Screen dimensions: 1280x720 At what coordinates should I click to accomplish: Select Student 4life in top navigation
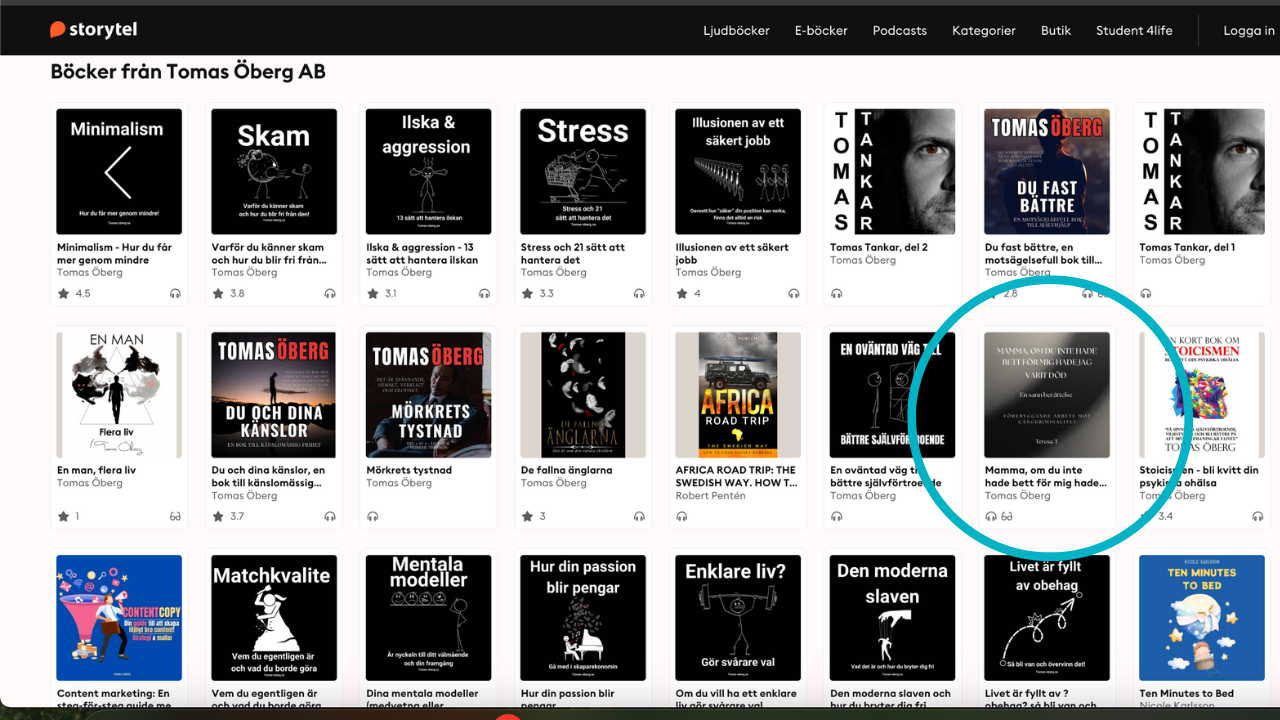point(1133,30)
